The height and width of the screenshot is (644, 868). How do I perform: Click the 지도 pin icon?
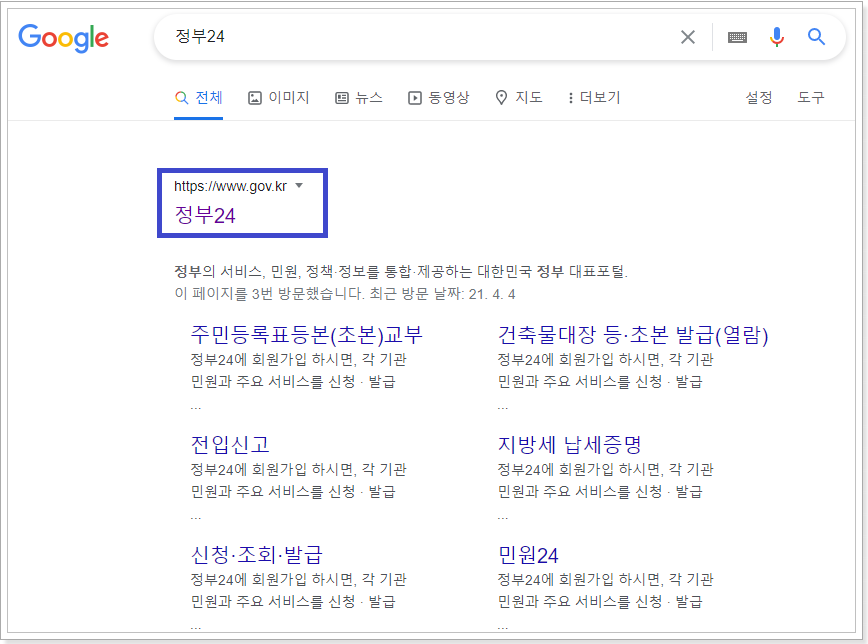[x=501, y=97]
